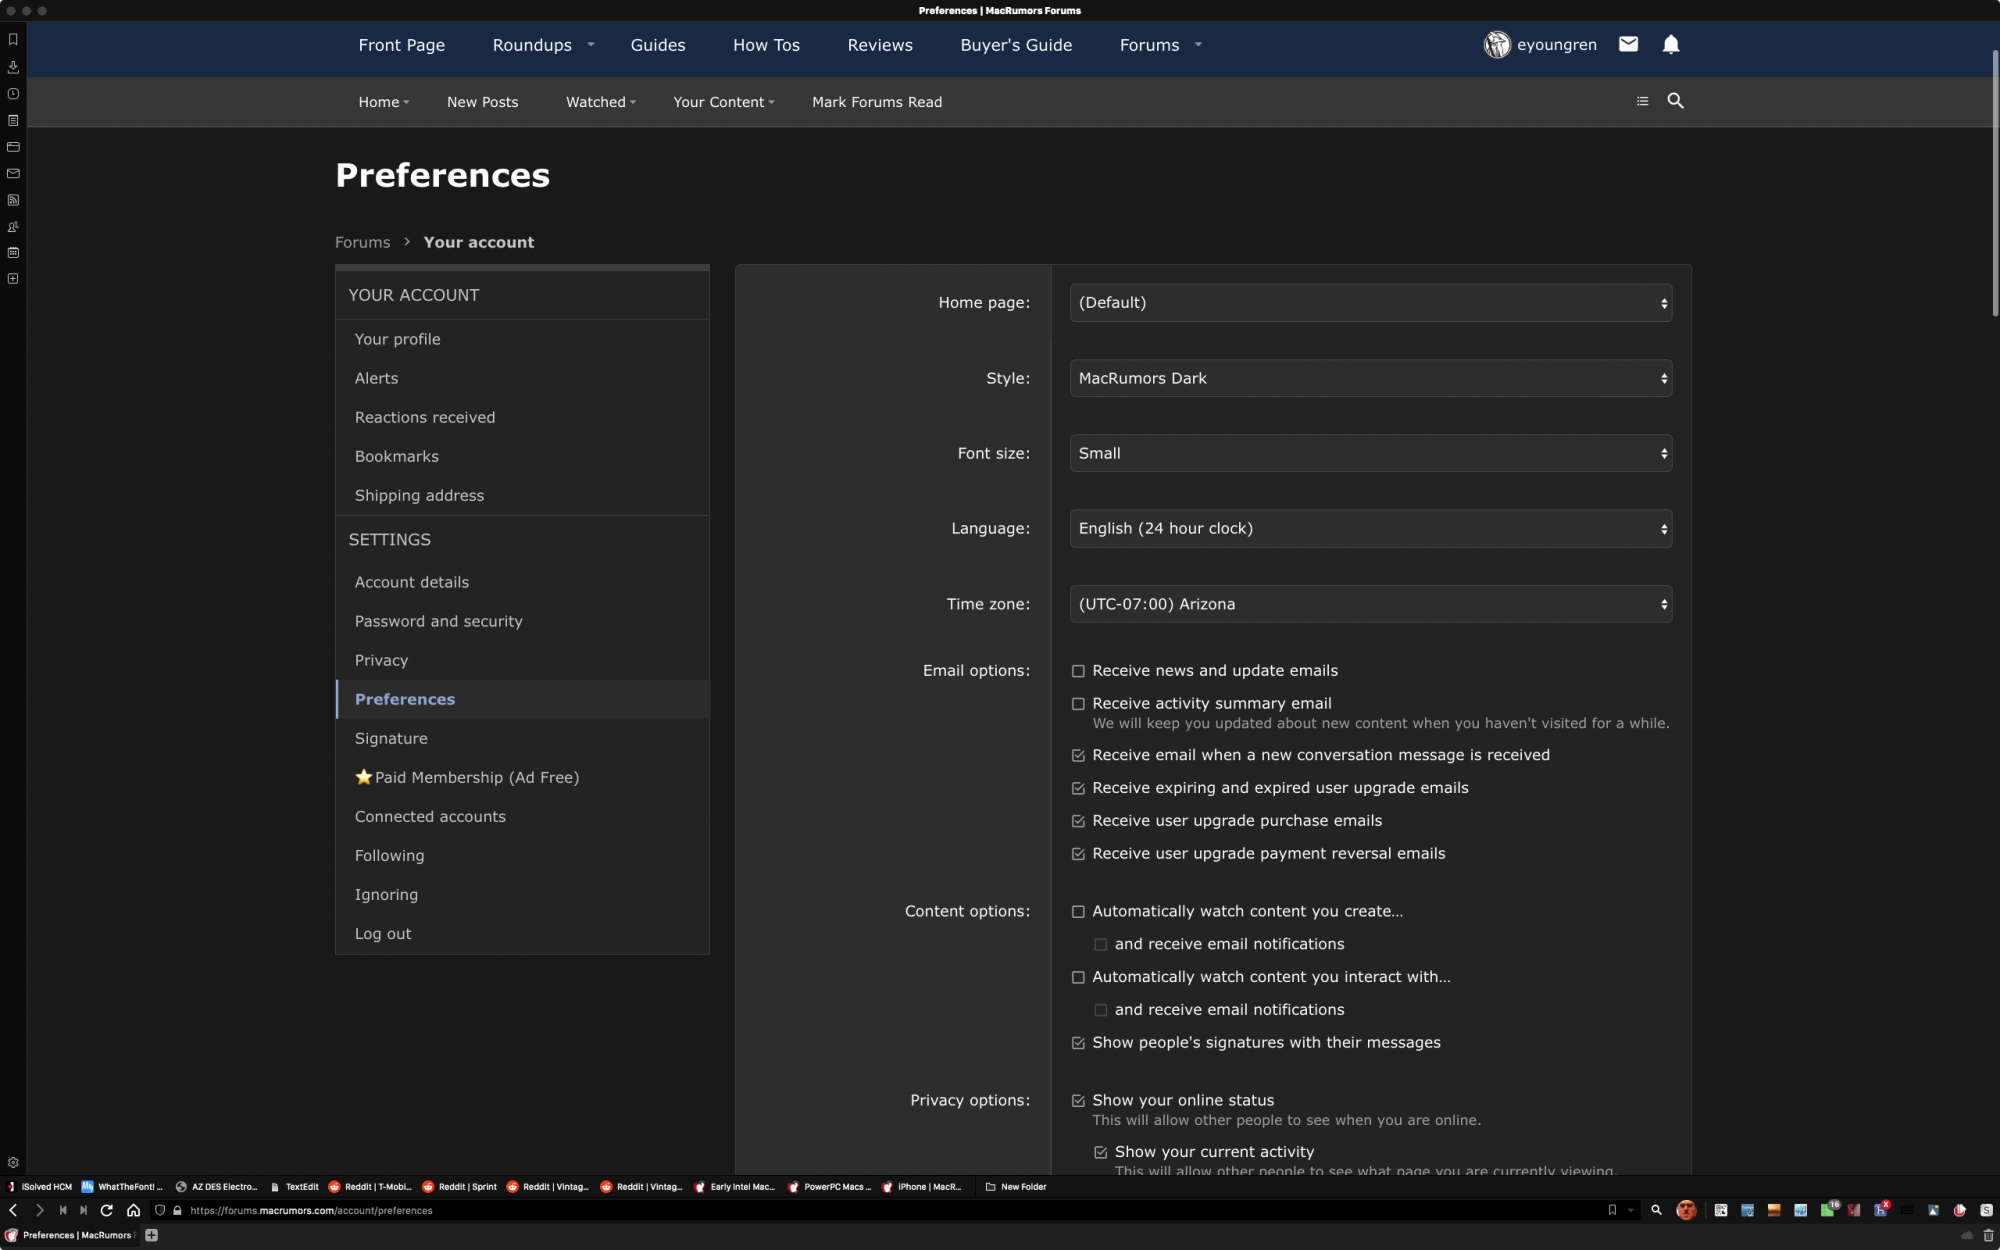The image size is (2000, 1250).
Task: Click the Mark Forums Read link
Action: pyautogui.click(x=876, y=102)
